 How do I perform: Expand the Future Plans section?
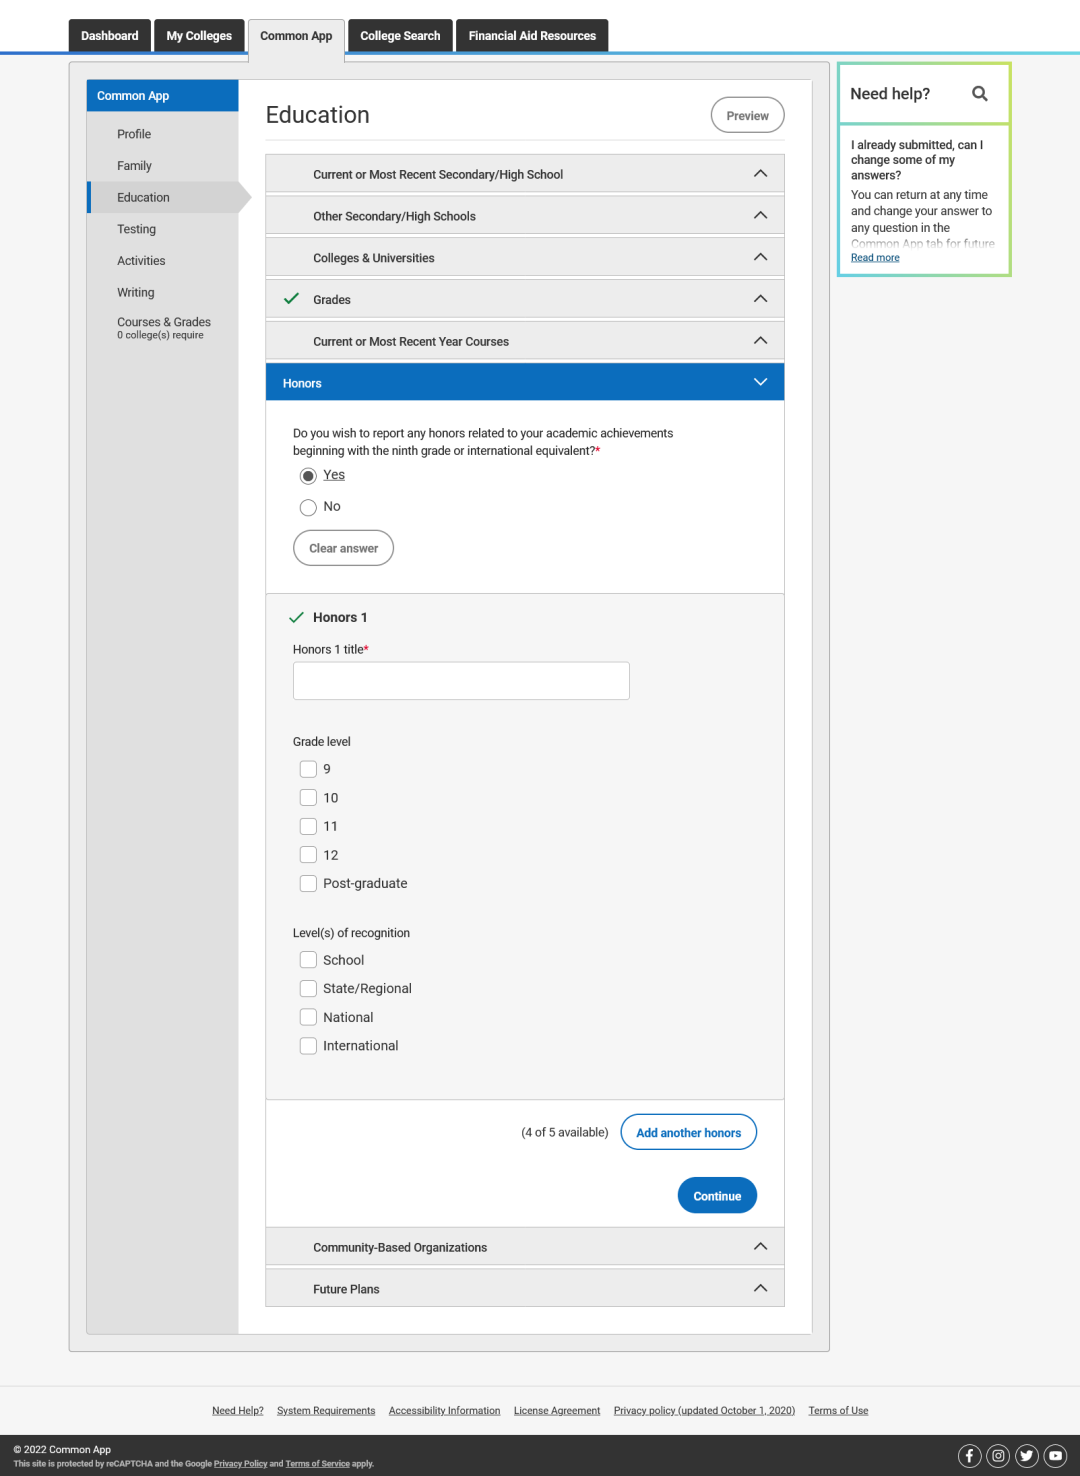coord(525,1289)
